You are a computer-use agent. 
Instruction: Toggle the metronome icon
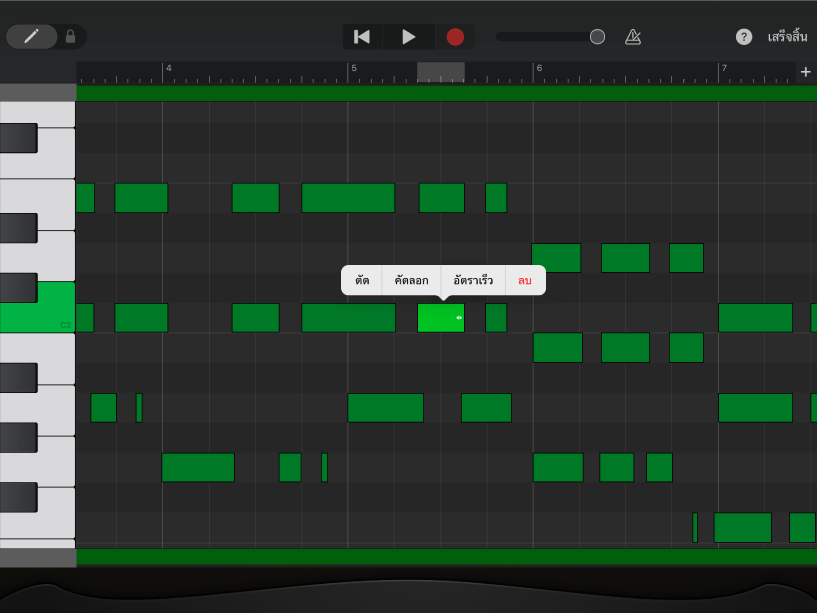point(633,37)
